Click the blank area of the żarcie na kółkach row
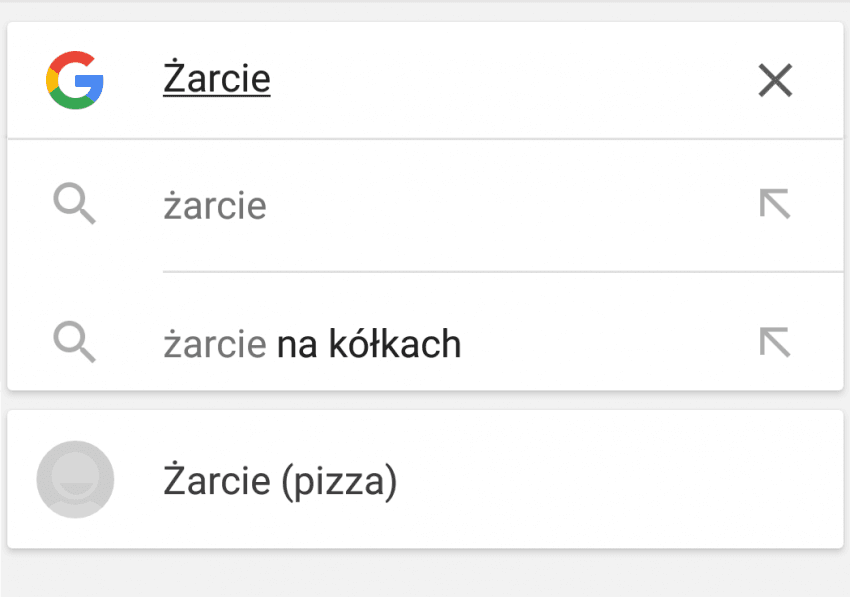This screenshot has height=597, width=850. click(x=607, y=344)
